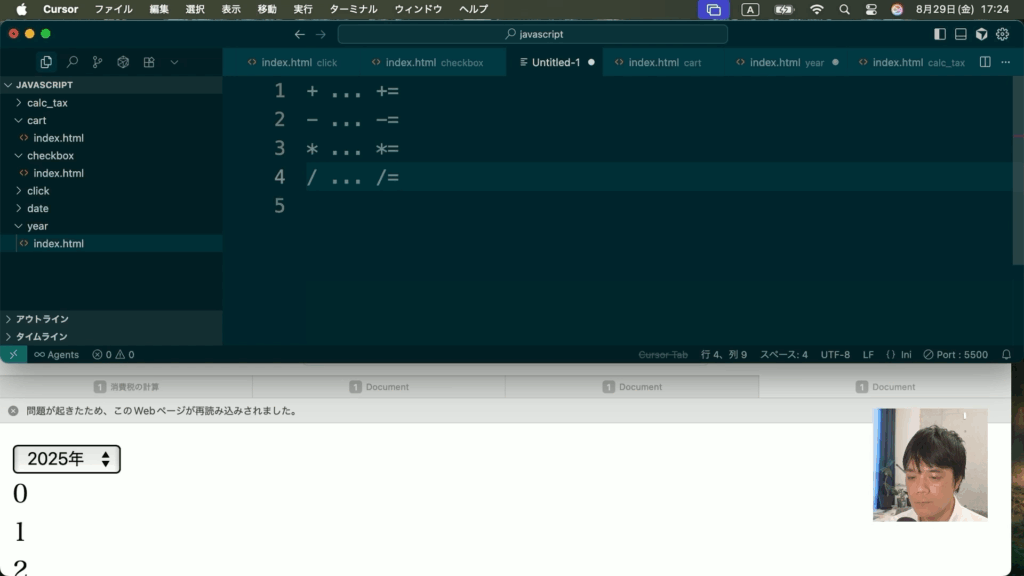Dismiss the page reloaded warning banner
1024x576 pixels.
click(13, 411)
